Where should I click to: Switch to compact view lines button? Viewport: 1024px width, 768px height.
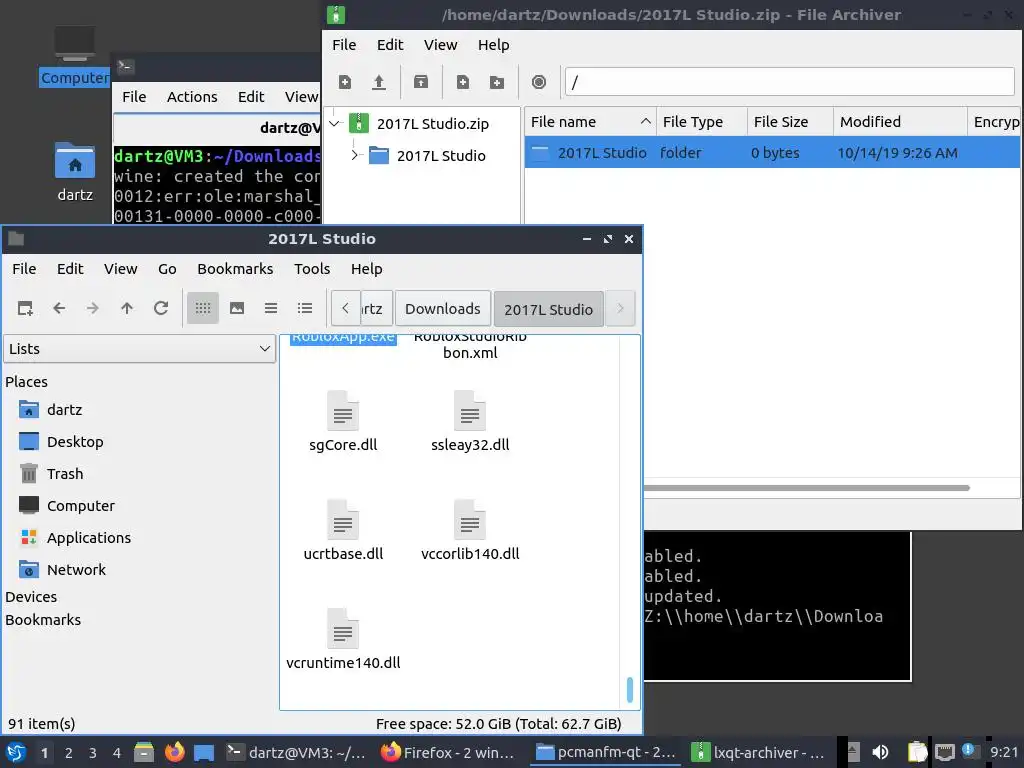coord(271,308)
